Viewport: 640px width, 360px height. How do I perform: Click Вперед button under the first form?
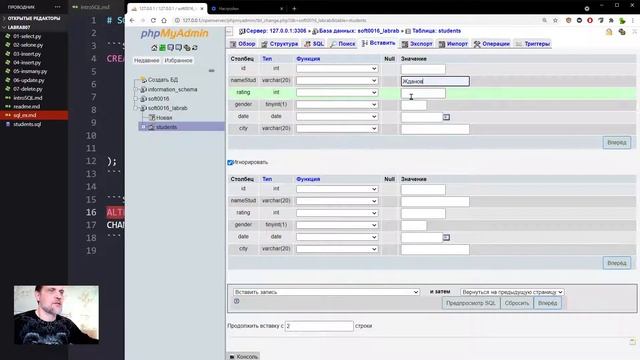[x=616, y=143]
